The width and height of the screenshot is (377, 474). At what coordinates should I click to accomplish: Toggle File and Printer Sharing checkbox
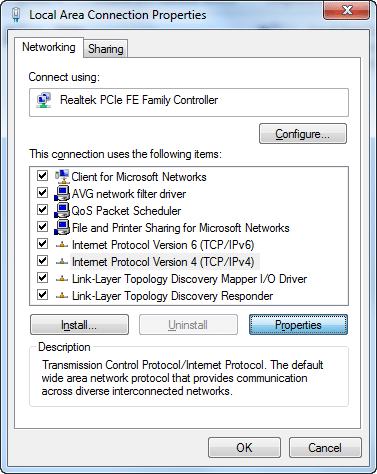pyautogui.click(x=42, y=227)
